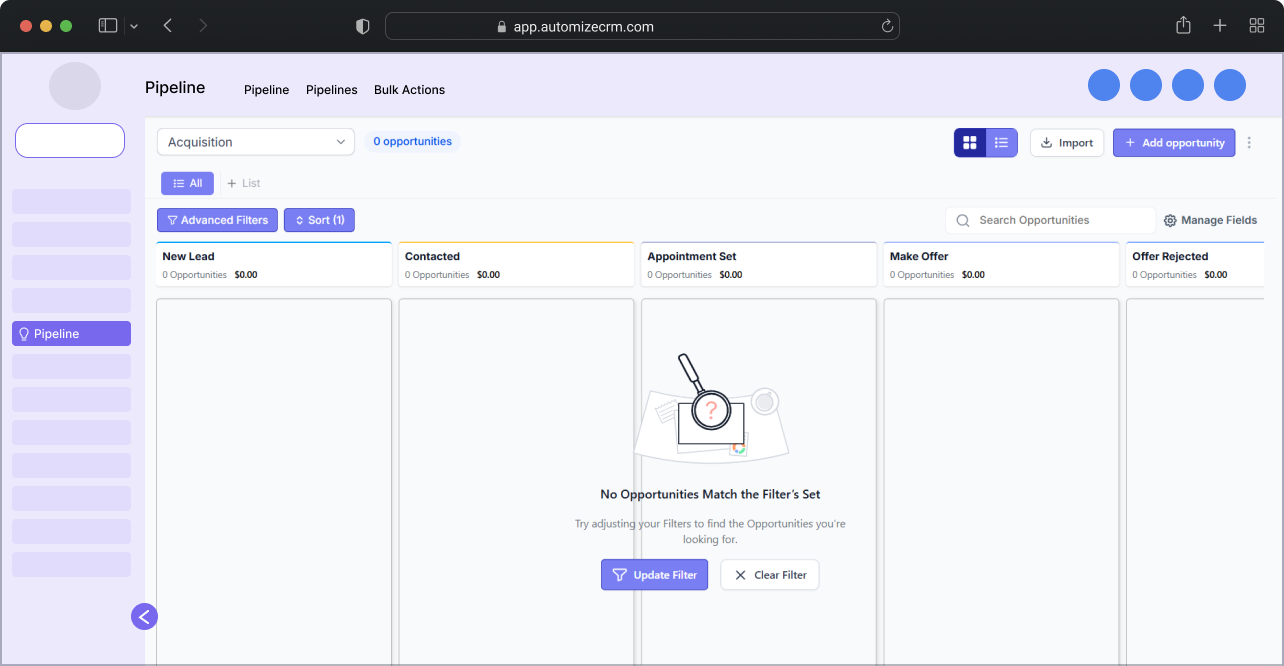This screenshot has width=1284, height=666.
Task: Go to Bulk Actions tab
Action: click(409, 90)
